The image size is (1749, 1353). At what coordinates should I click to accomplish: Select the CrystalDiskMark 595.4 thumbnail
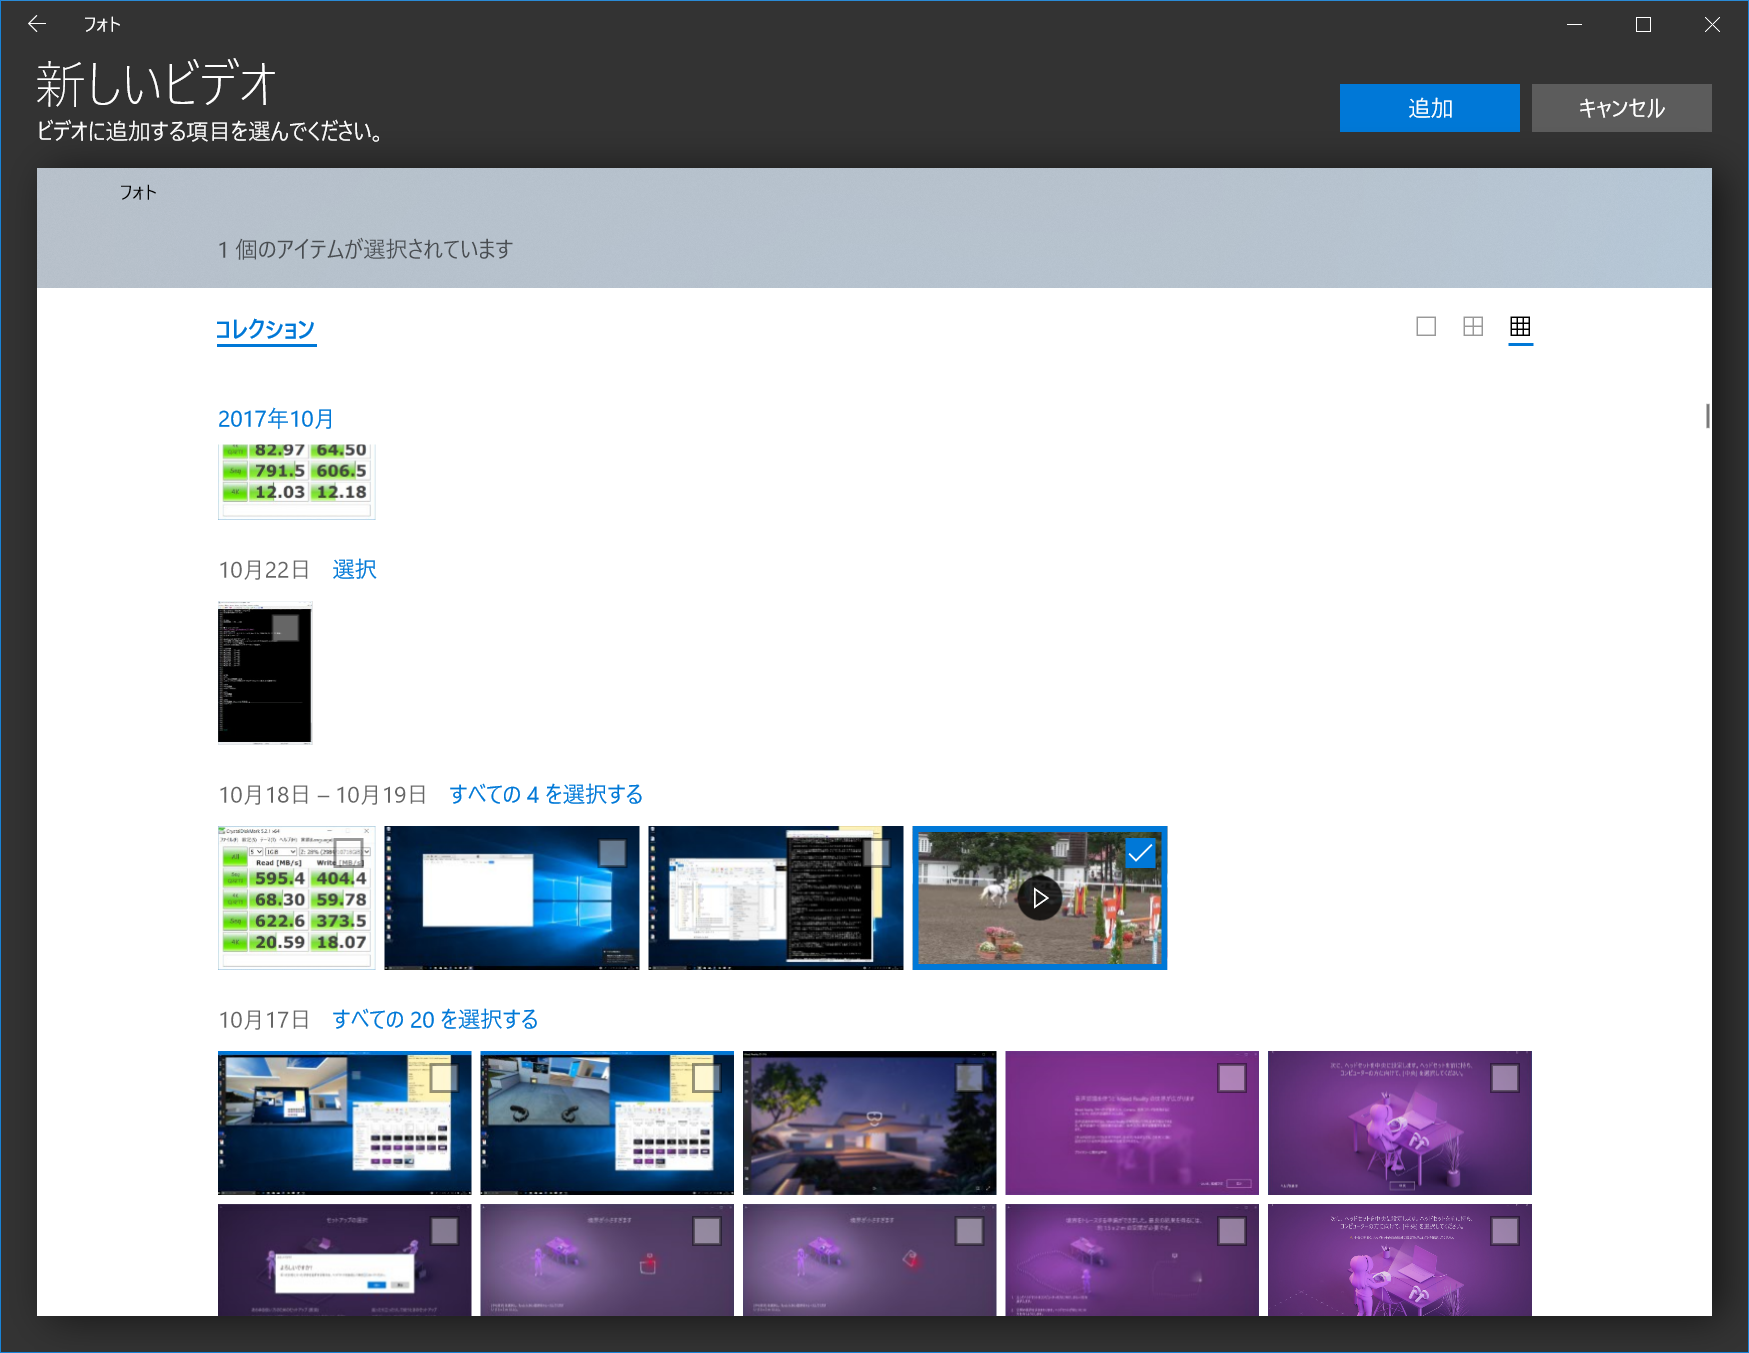(297, 898)
